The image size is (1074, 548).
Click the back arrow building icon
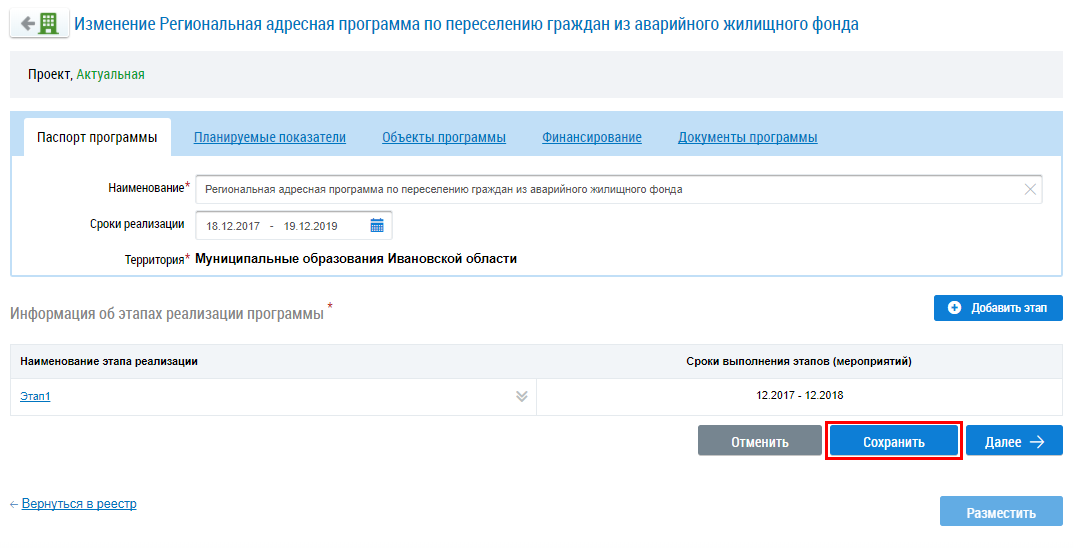(39, 24)
